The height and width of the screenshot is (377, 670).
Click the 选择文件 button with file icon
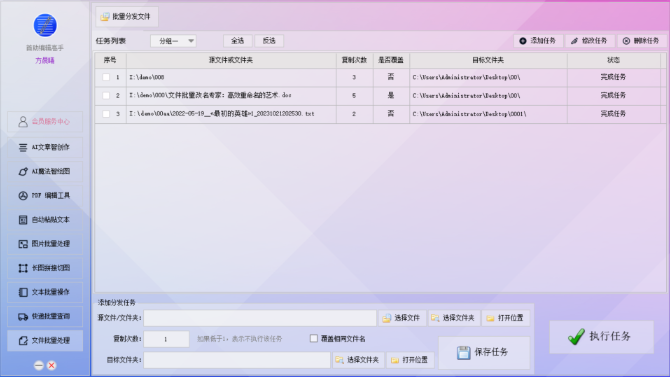pos(402,318)
